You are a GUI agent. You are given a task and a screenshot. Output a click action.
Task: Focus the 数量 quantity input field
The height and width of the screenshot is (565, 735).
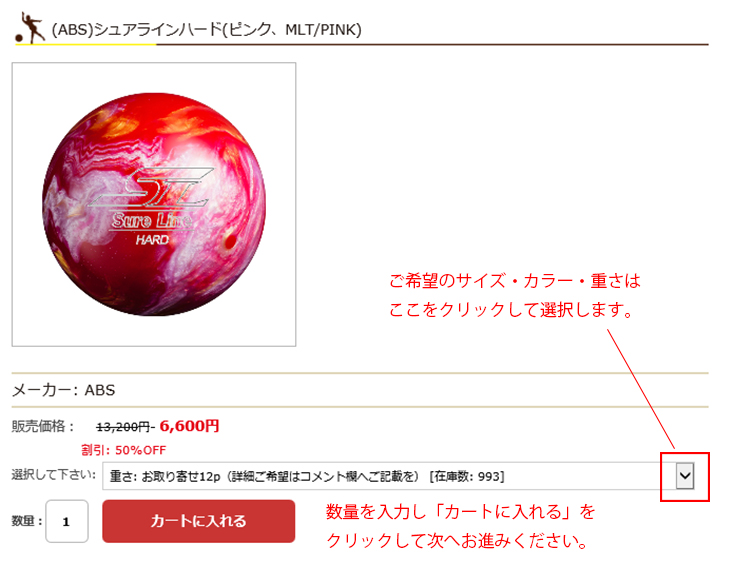(67, 521)
